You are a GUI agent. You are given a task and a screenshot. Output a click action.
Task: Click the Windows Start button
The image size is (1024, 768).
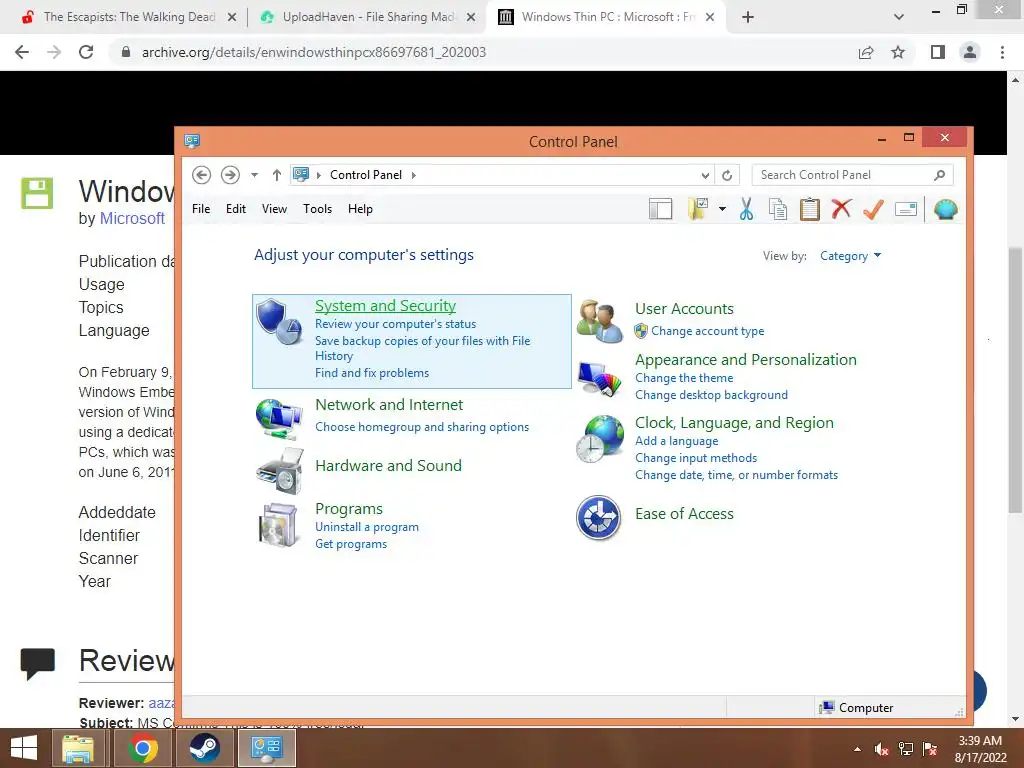tap(24, 748)
